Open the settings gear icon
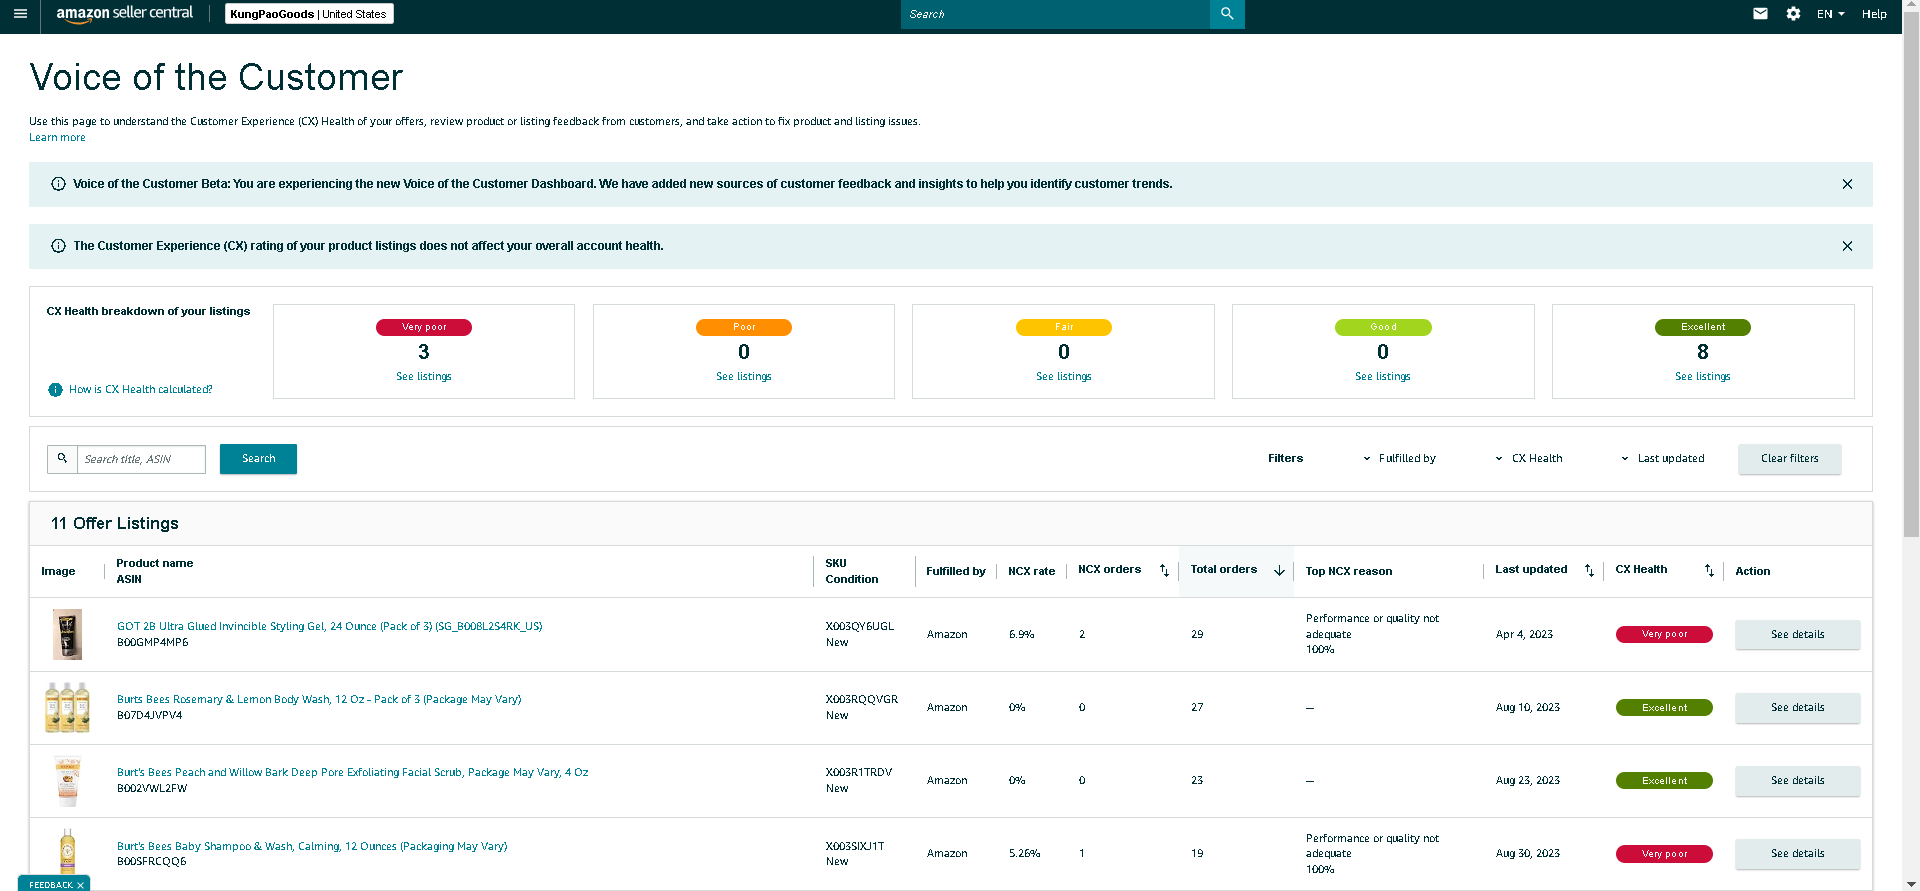 point(1793,14)
